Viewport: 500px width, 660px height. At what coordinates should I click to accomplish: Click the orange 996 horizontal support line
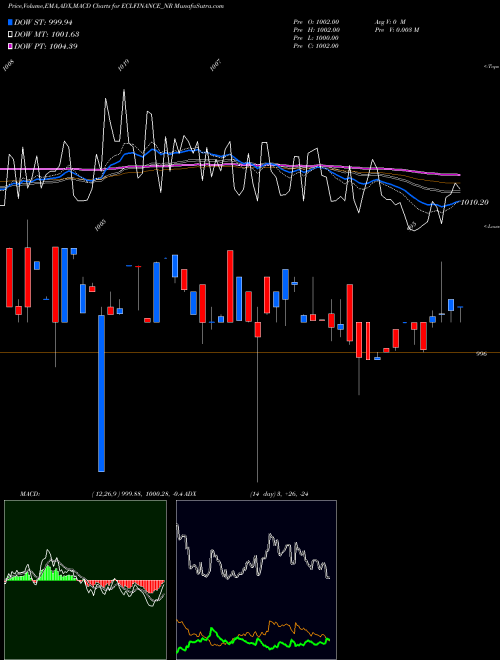pyautogui.click(x=250, y=352)
